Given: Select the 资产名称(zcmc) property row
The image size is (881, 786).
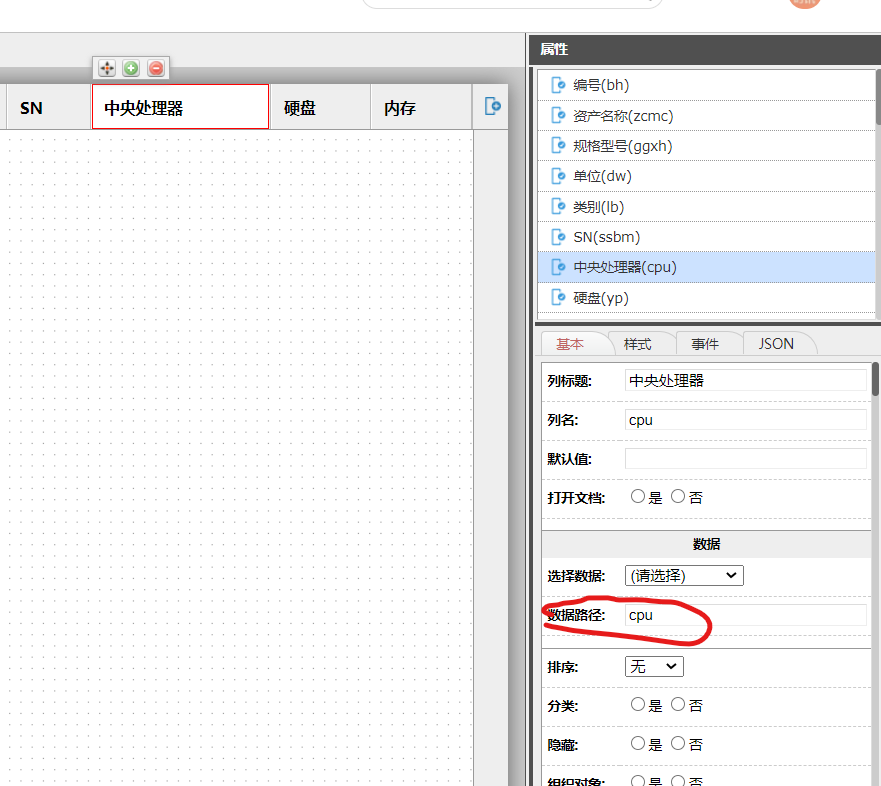Looking at the screenshot, I should click(706, 116).
